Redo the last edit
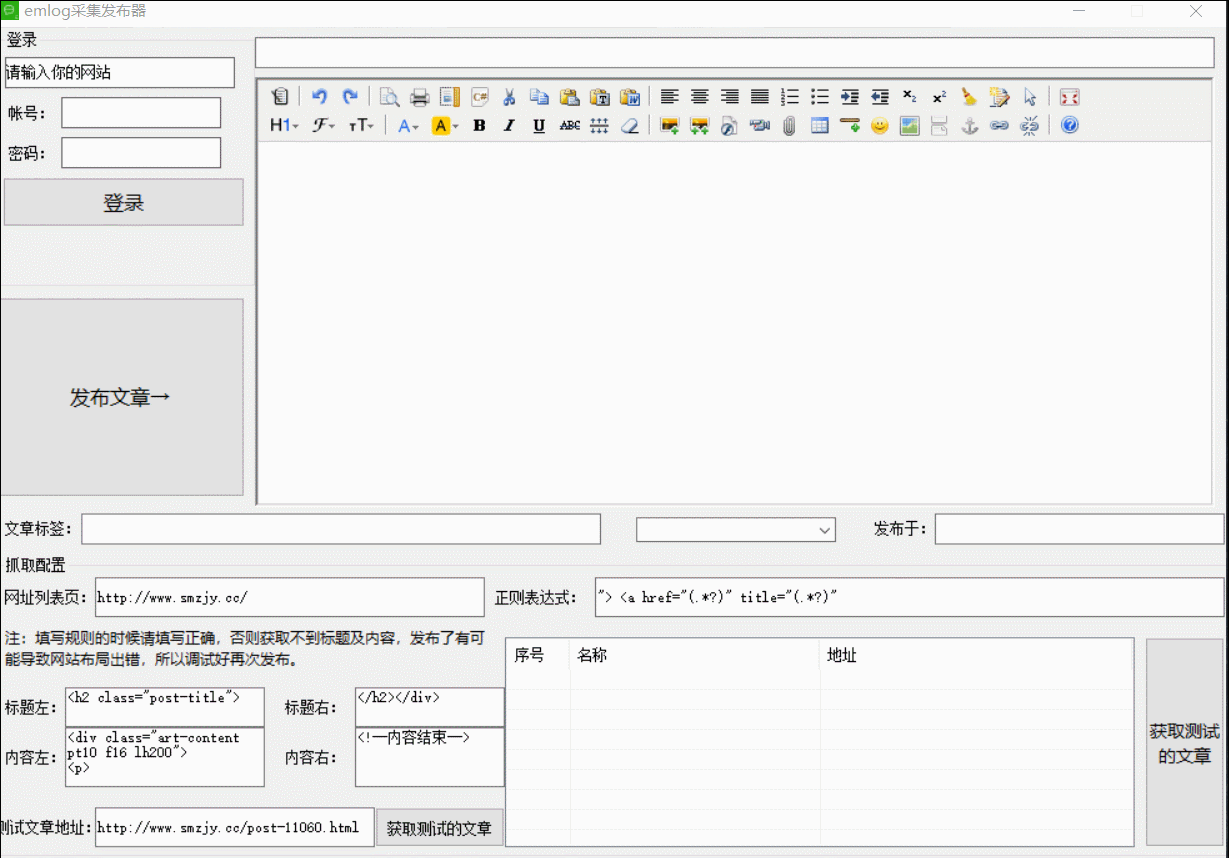 pos(350,97)
